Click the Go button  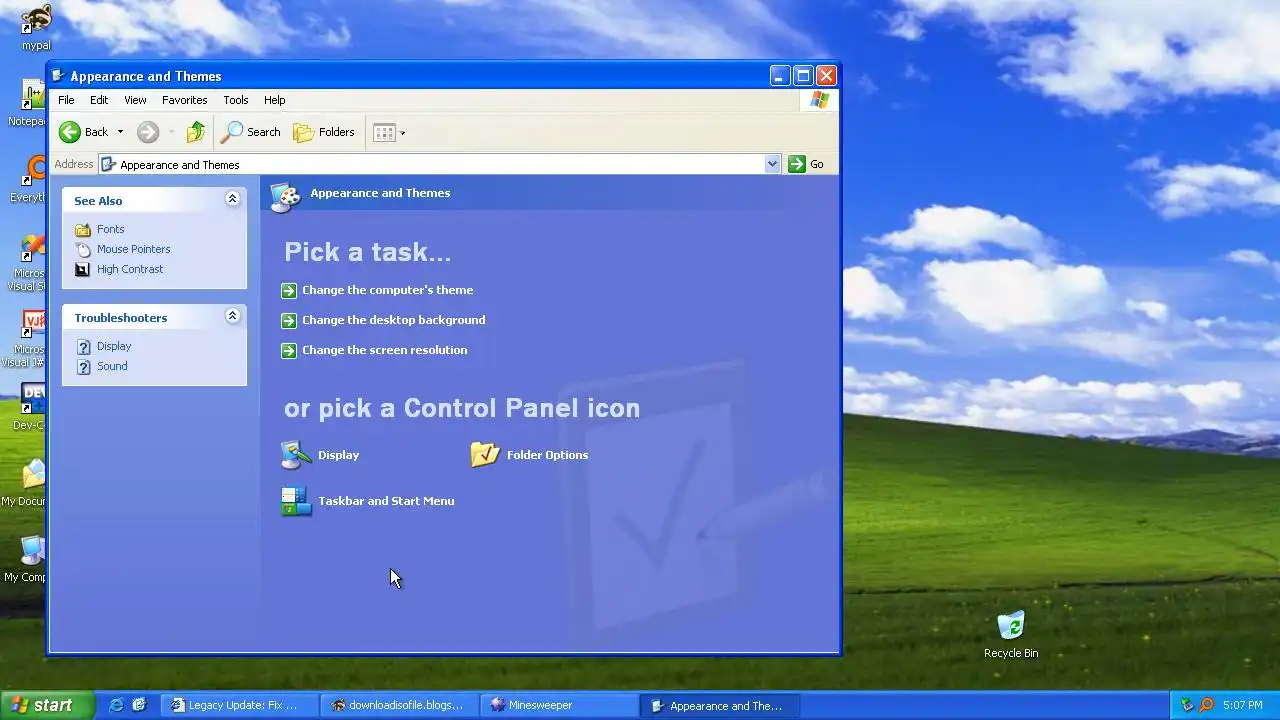point(806,164)
